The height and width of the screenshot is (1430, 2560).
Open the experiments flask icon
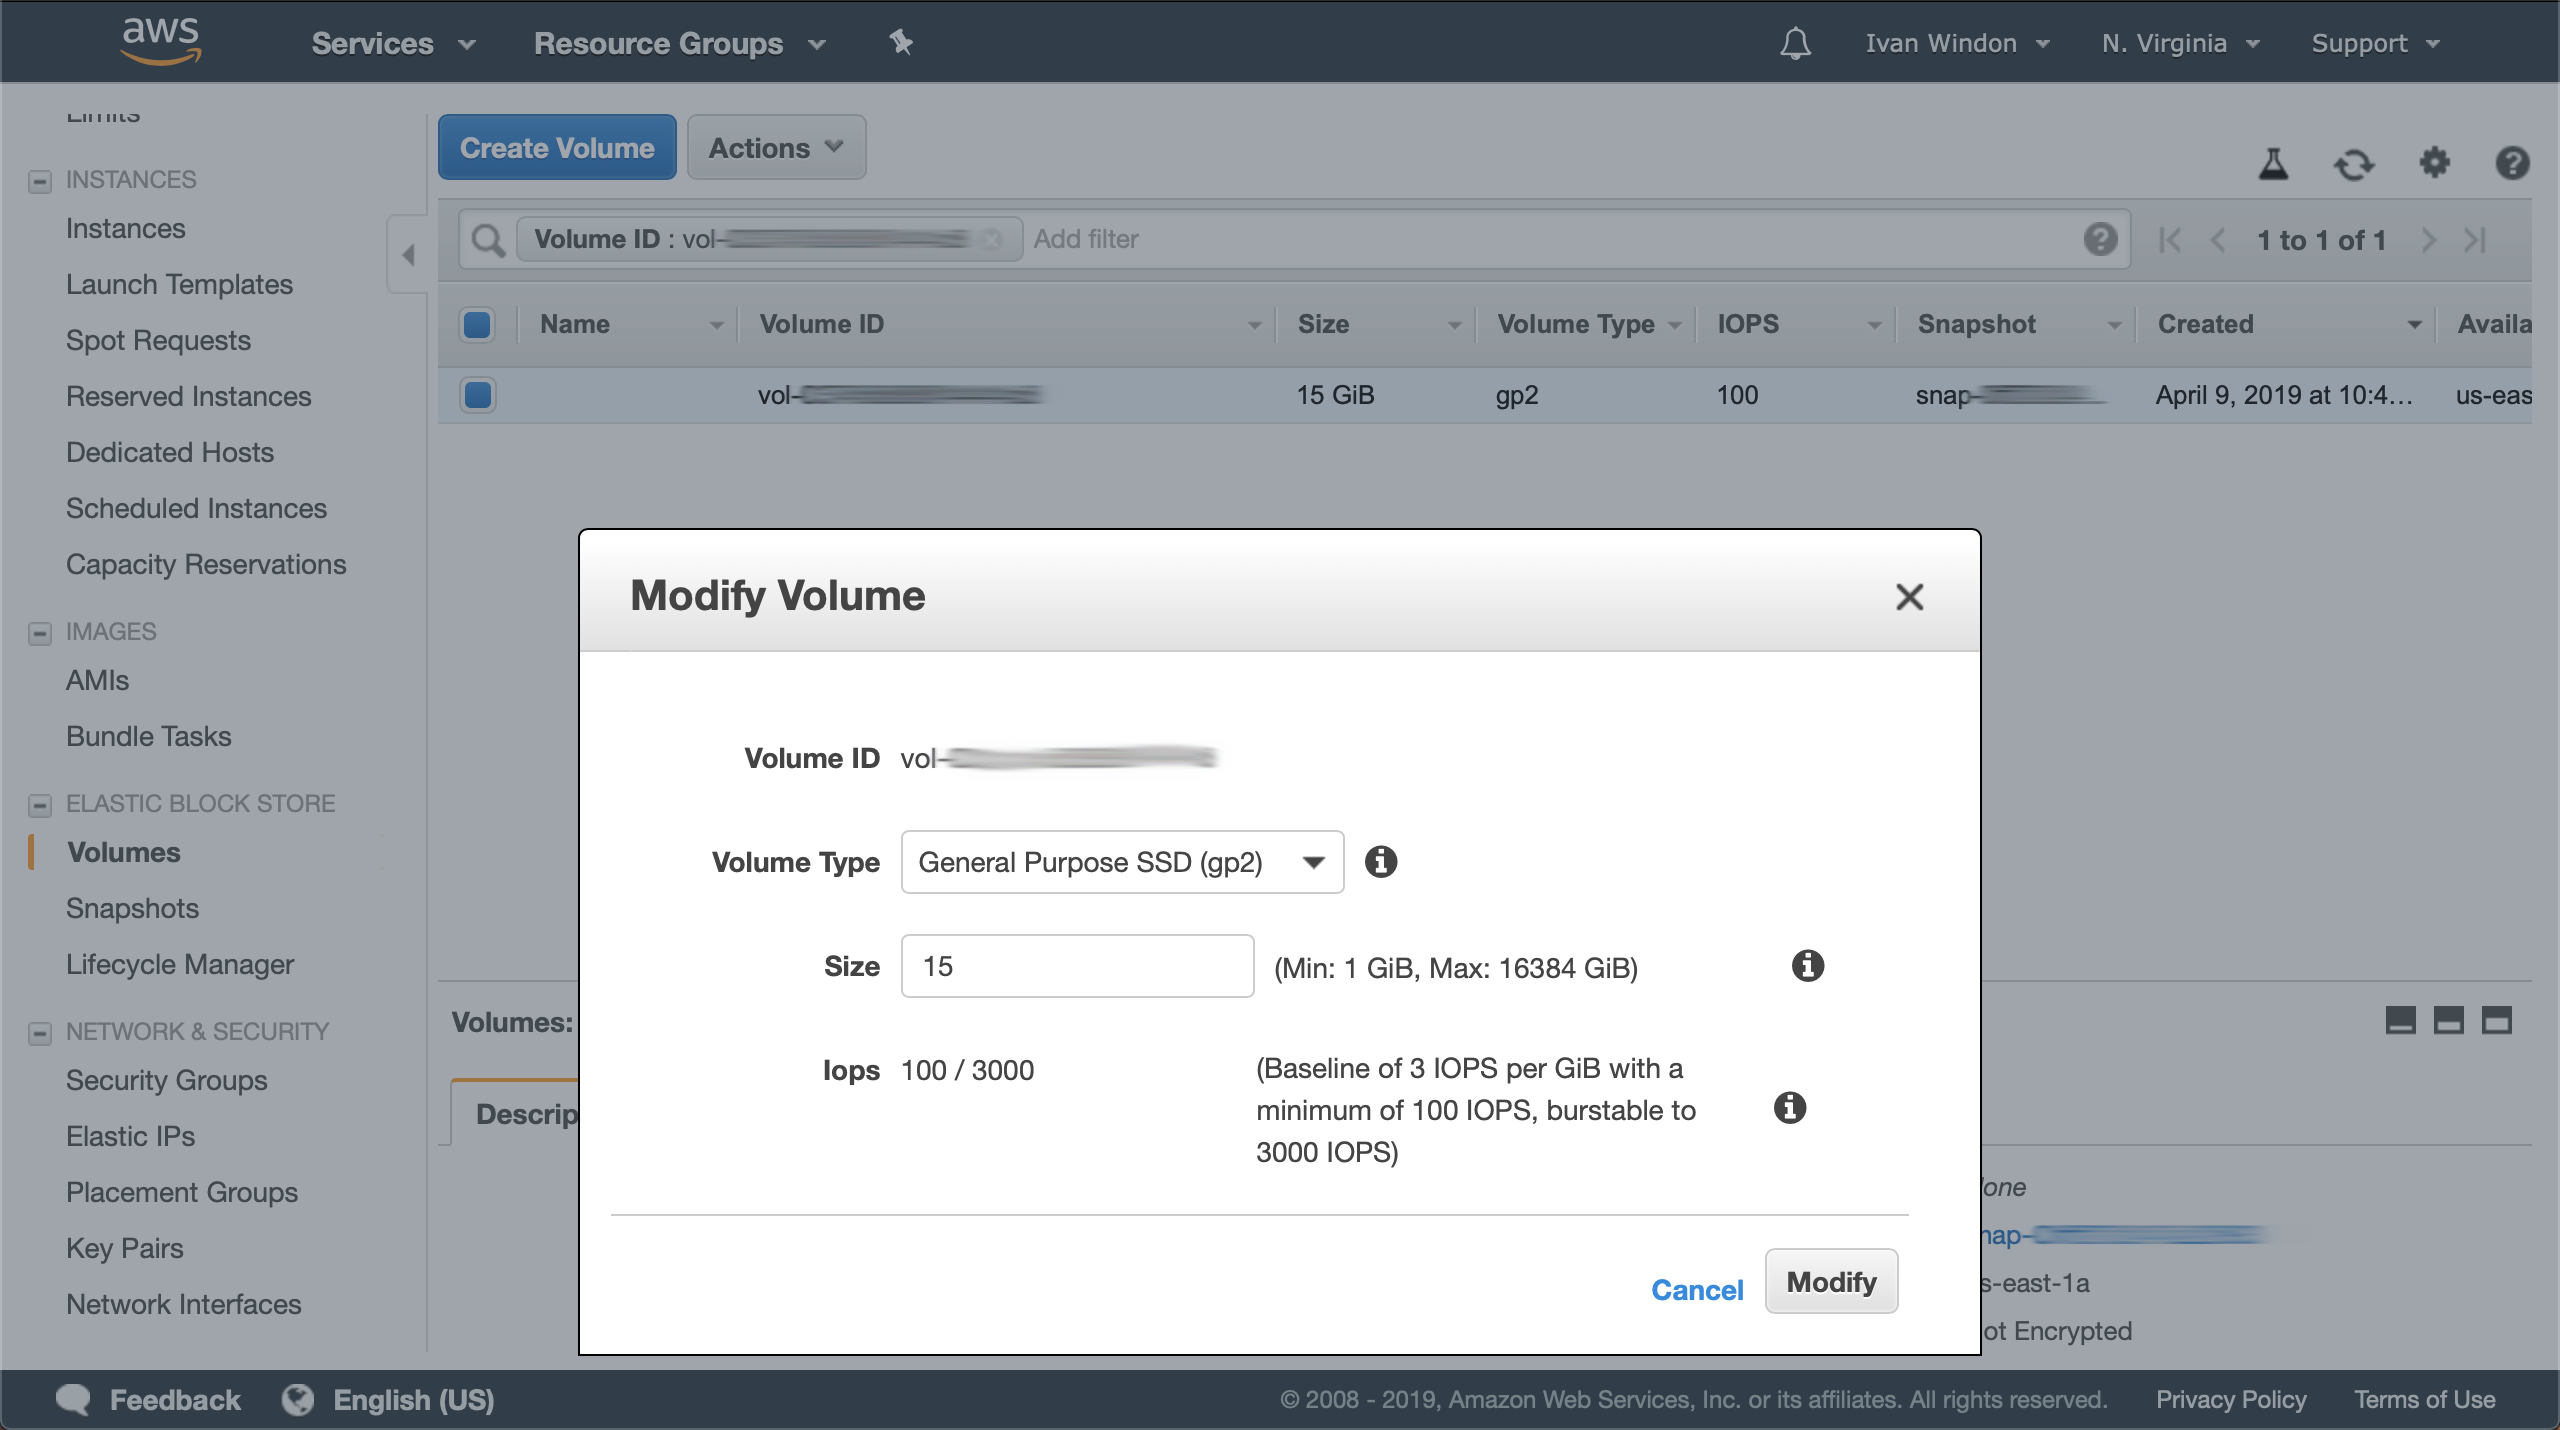point(2273,163)
